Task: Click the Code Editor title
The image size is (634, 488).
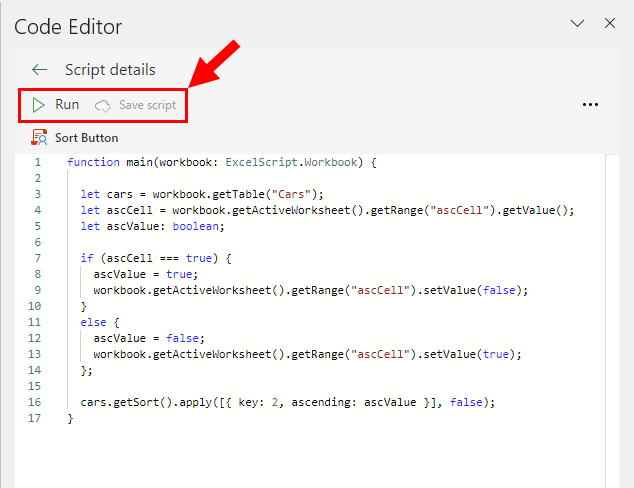Action: click(68, 27)
